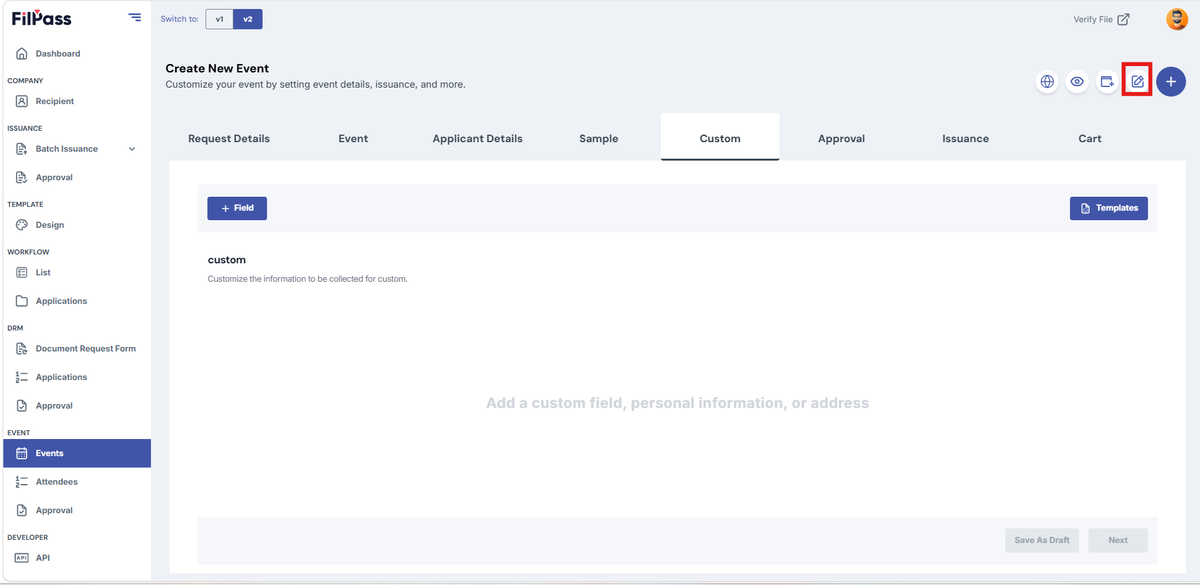Image resolution: width=1200 pixels, height=585 pixels.
Task: Open the user avatar profile menu
Action: tap(1177, 19)
